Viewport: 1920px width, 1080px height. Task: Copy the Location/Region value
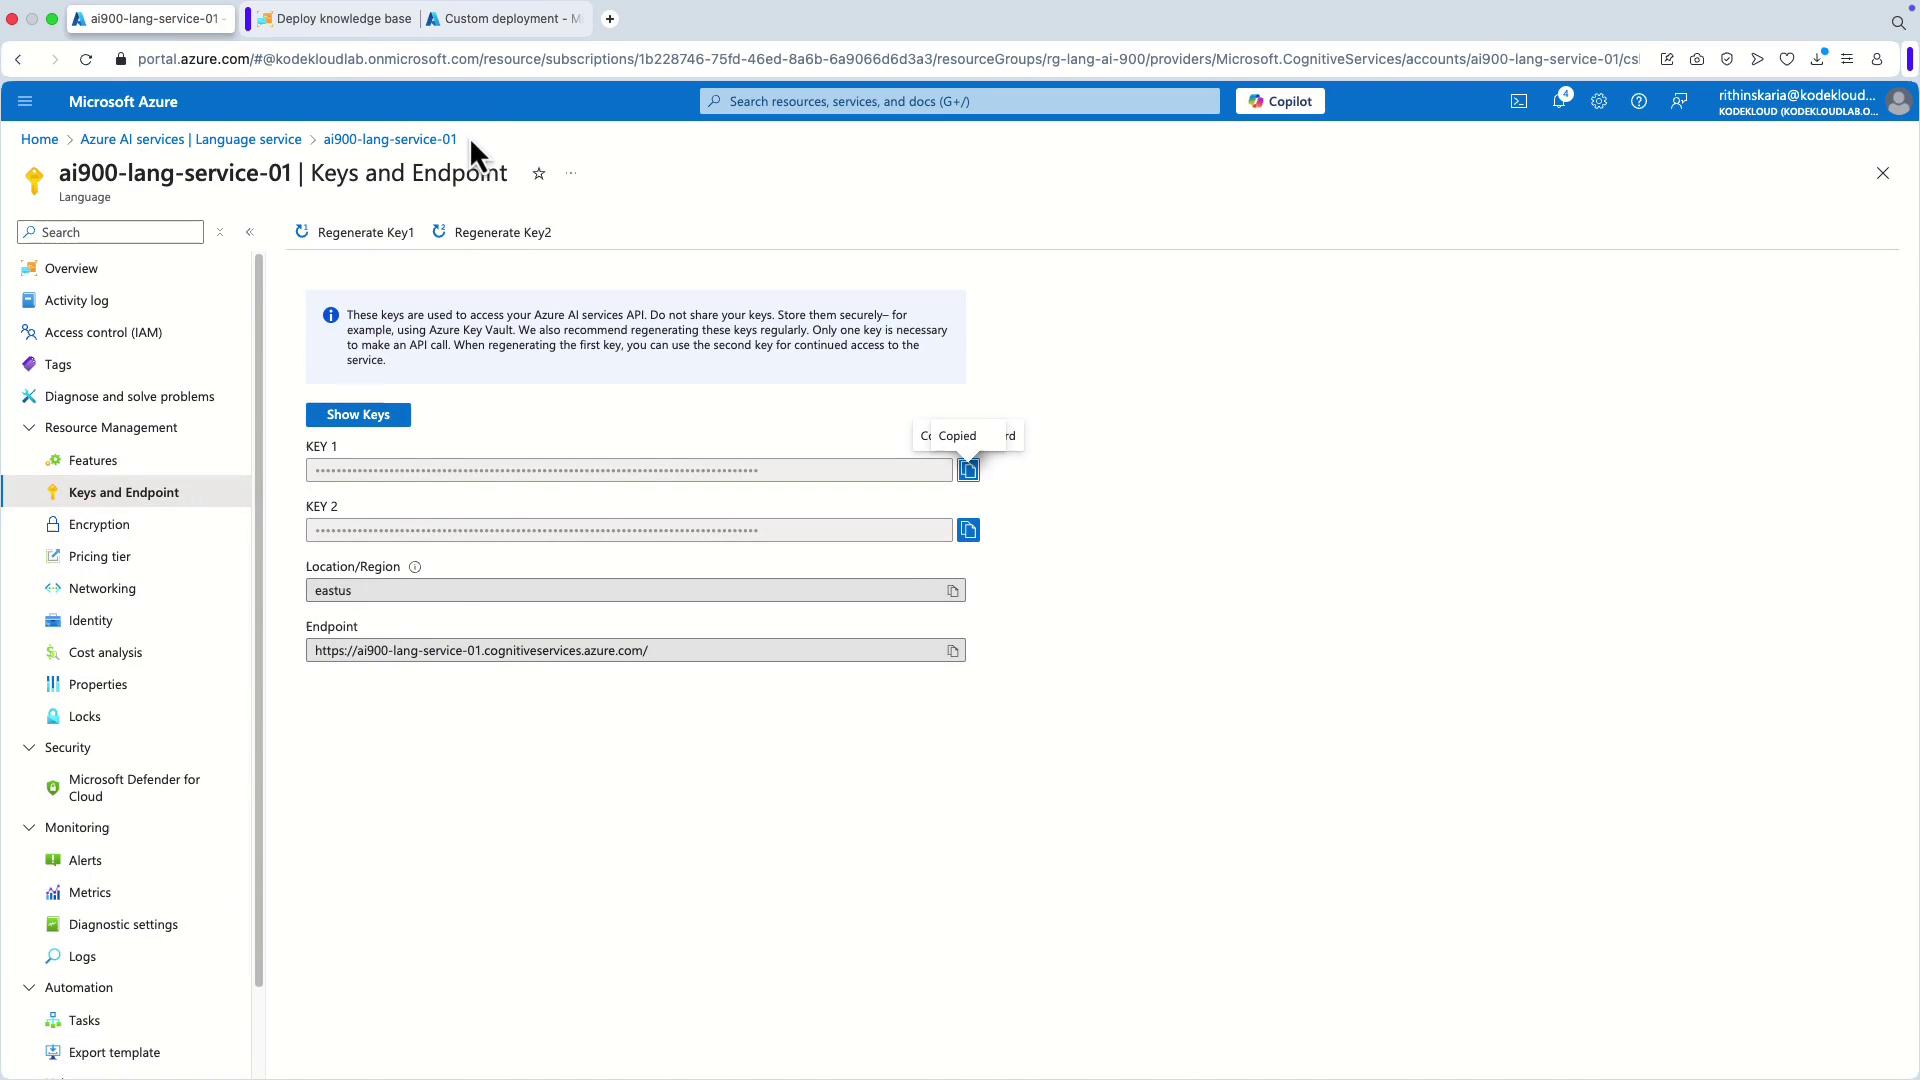pos(953,591)
